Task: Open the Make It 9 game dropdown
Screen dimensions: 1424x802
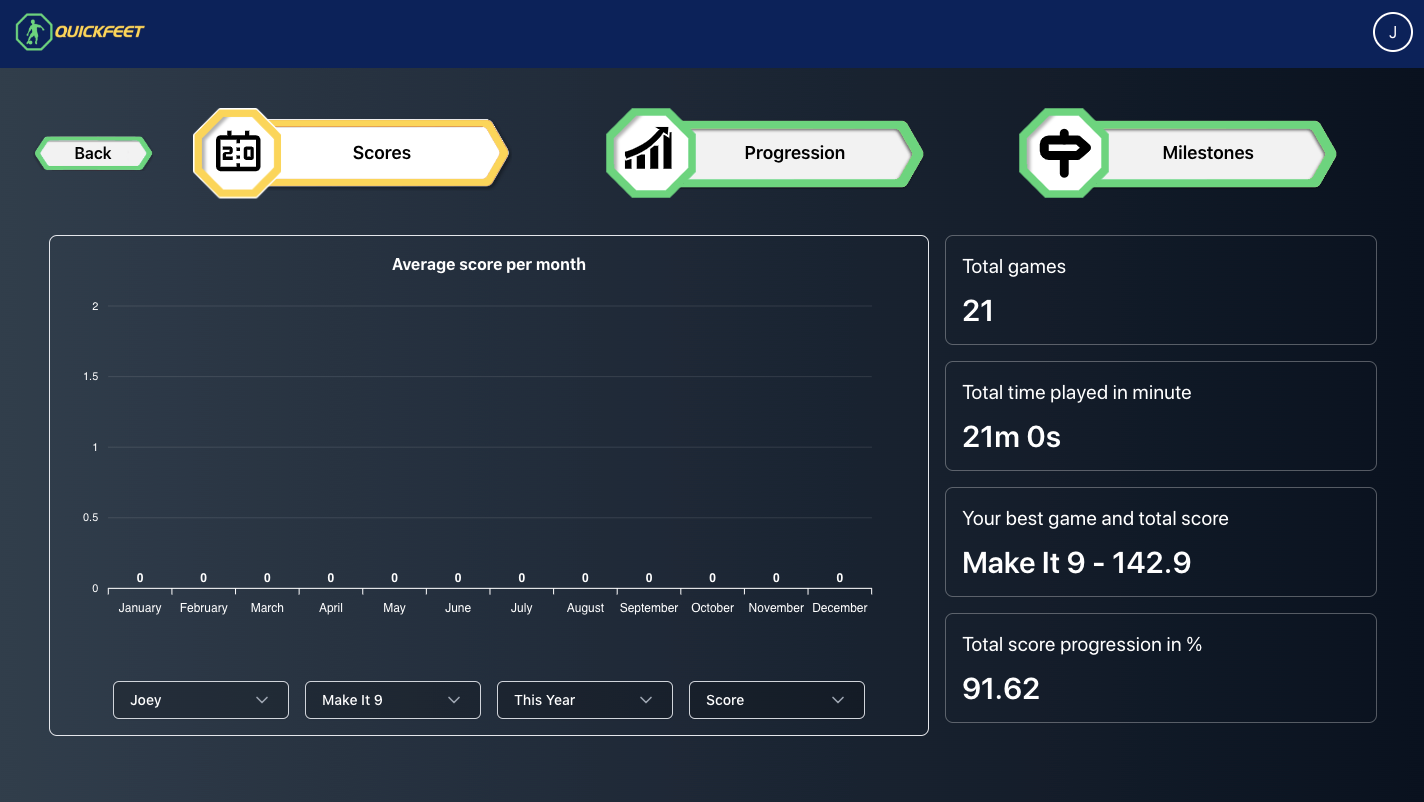Action: pos(392,700)
